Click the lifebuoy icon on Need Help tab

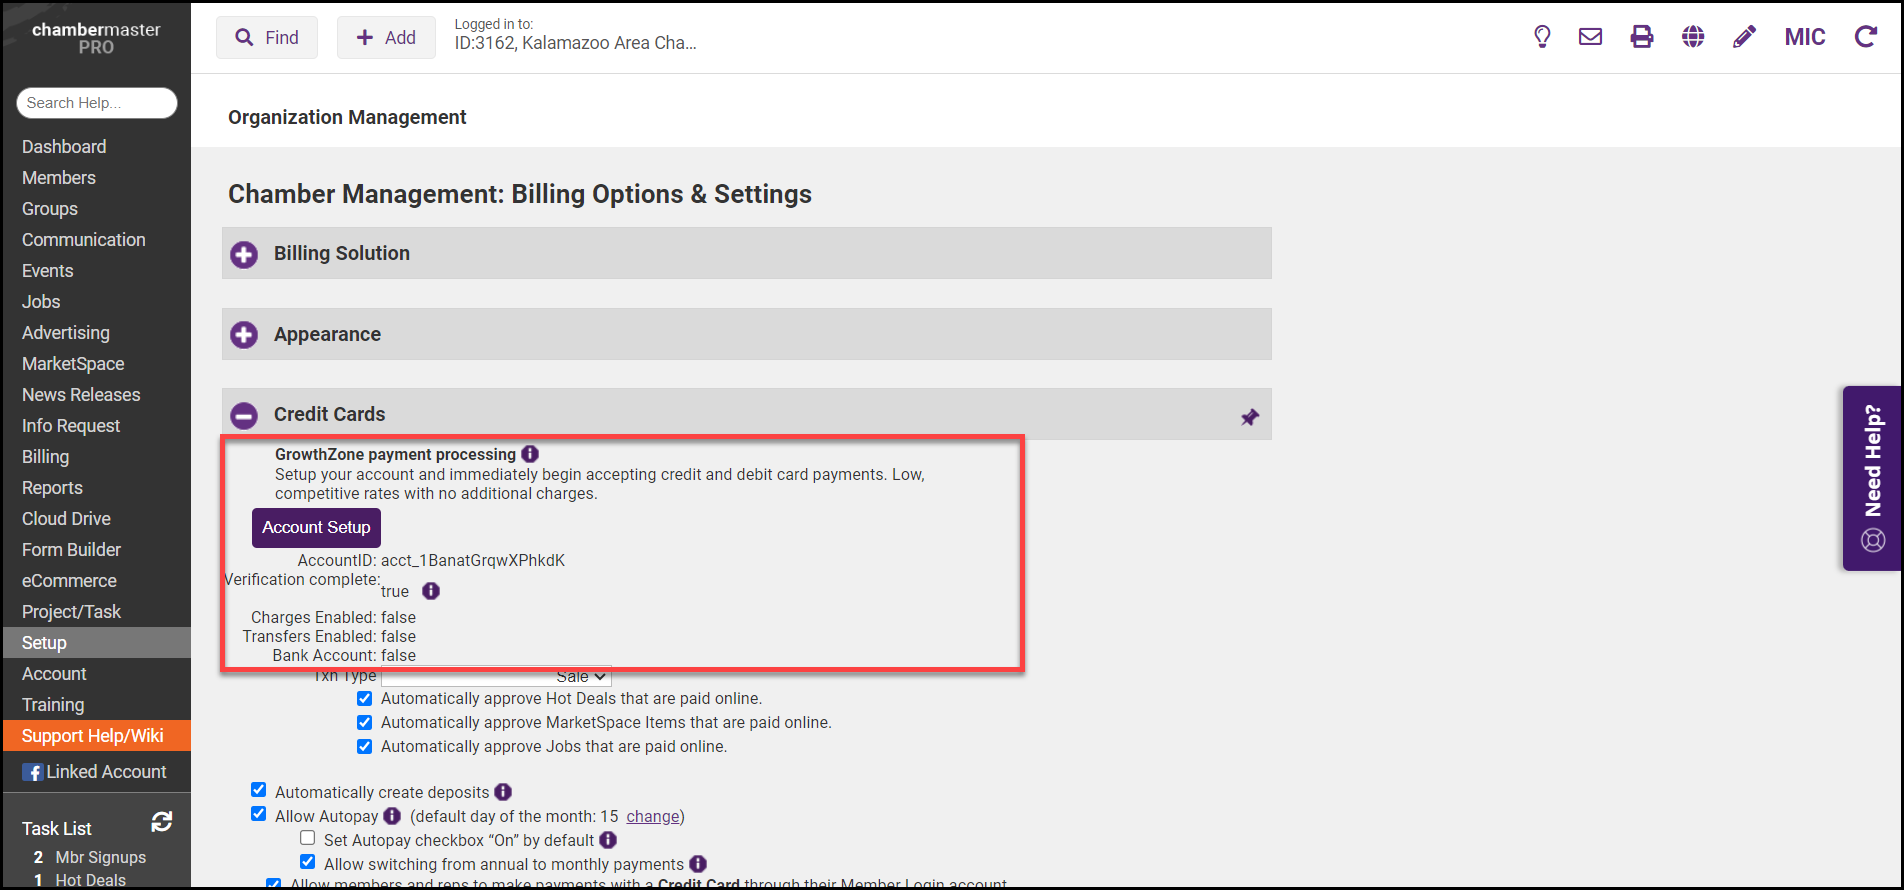point(1873,541)
